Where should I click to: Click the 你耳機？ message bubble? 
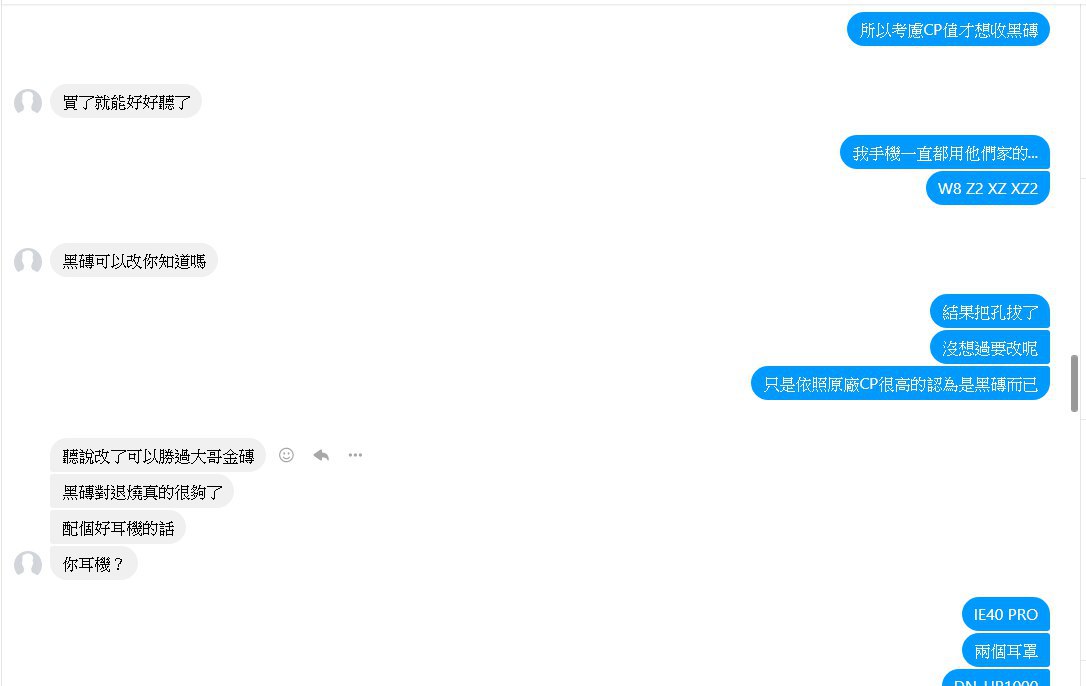click(94, 564)
